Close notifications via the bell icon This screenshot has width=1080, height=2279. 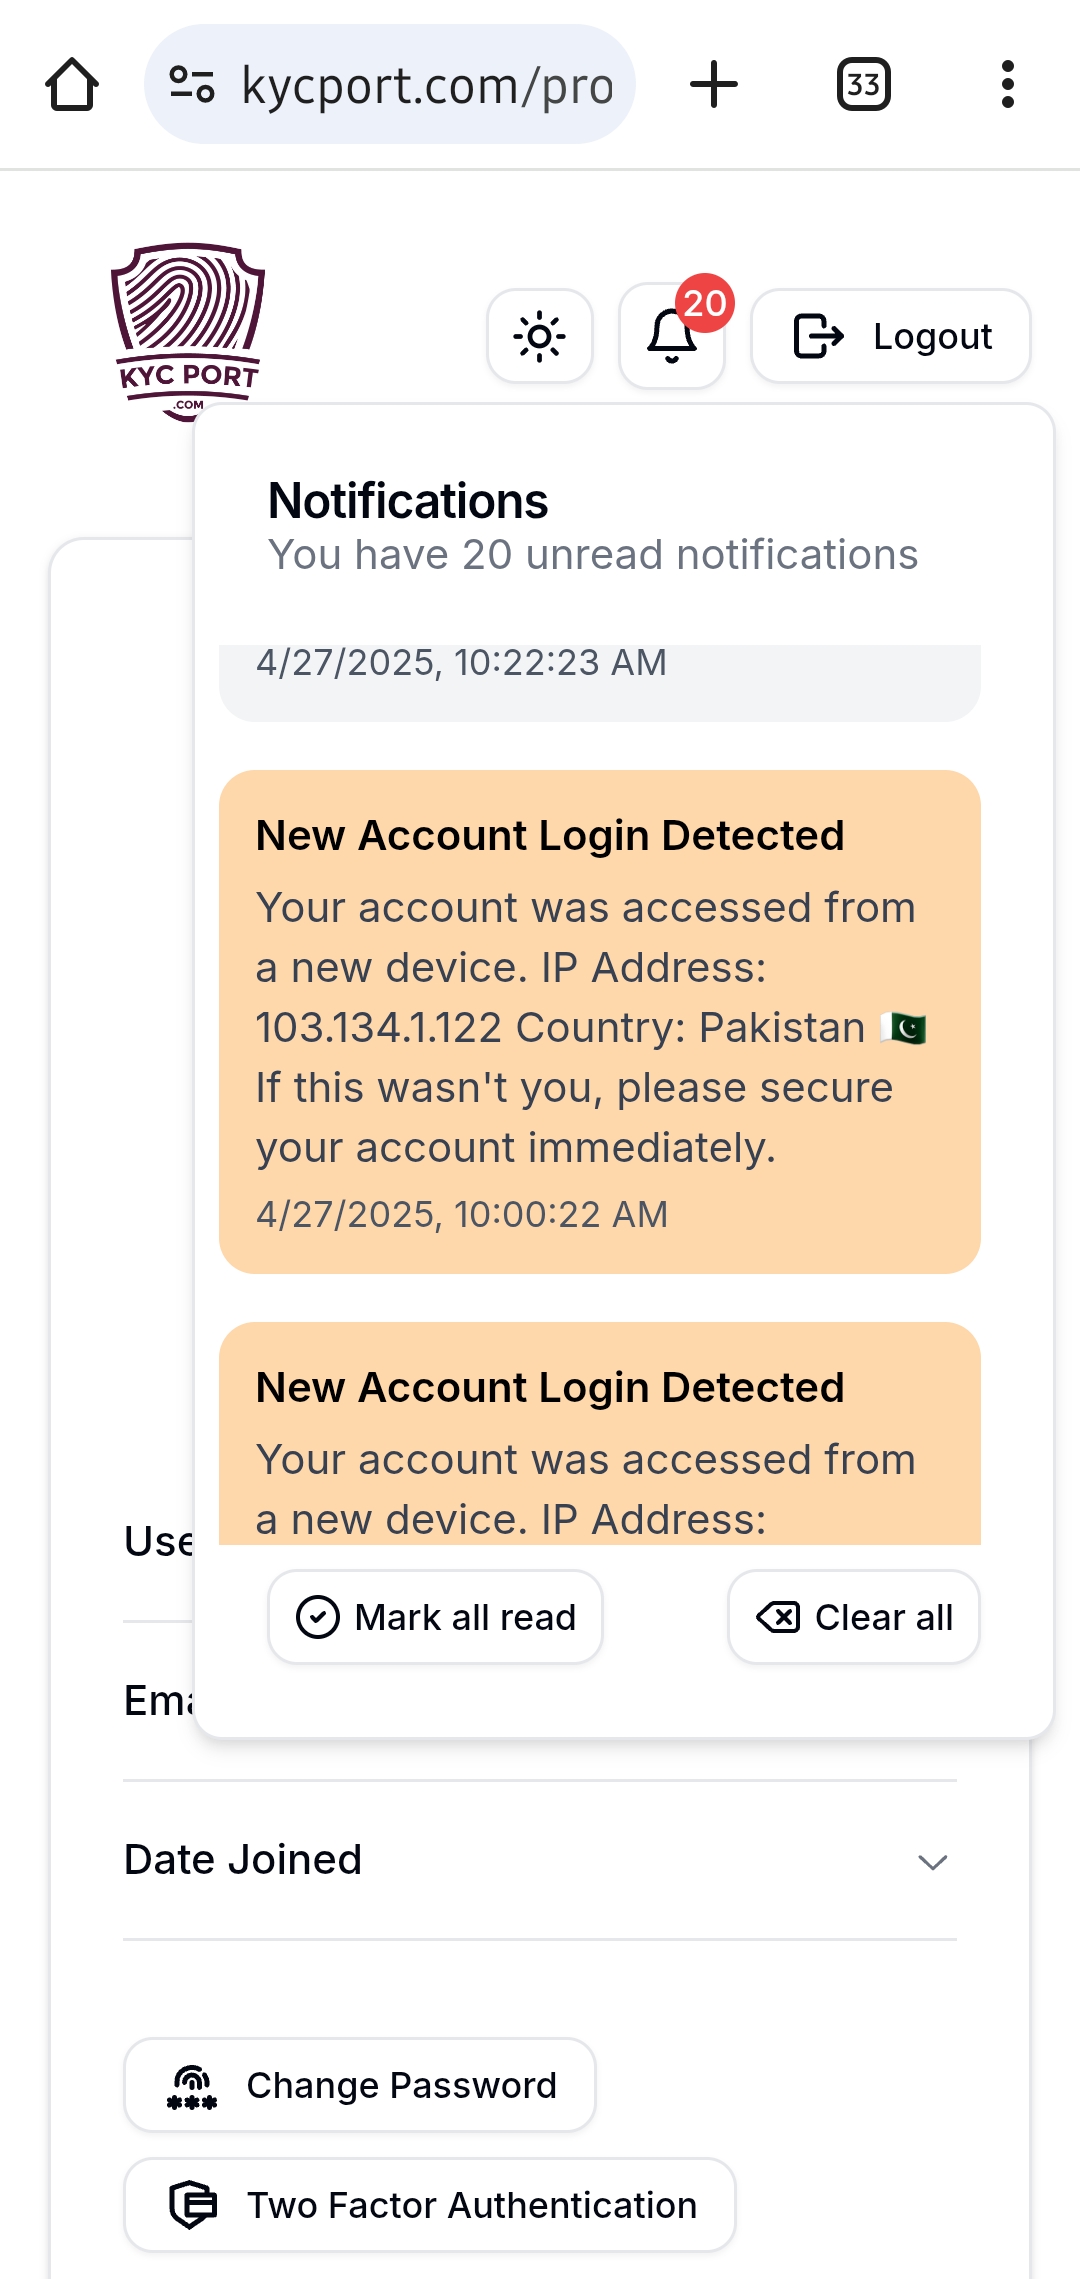670,337
